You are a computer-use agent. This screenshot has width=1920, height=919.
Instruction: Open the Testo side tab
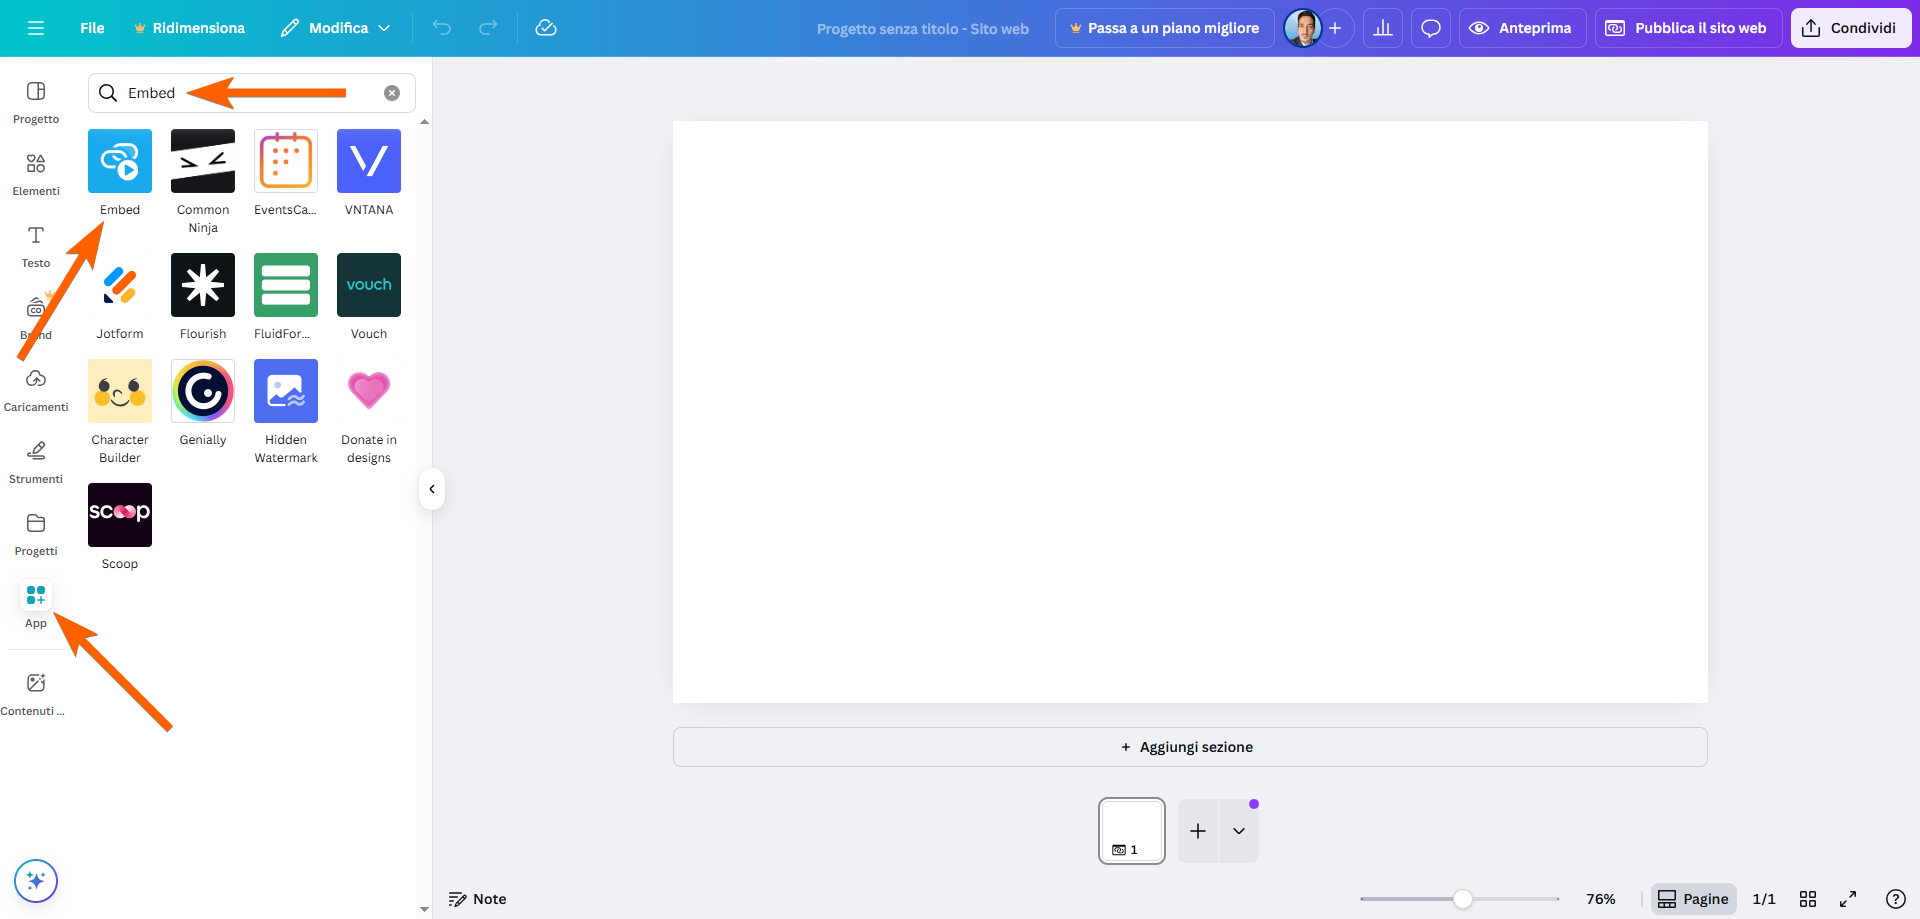click(x=36, y=247)
